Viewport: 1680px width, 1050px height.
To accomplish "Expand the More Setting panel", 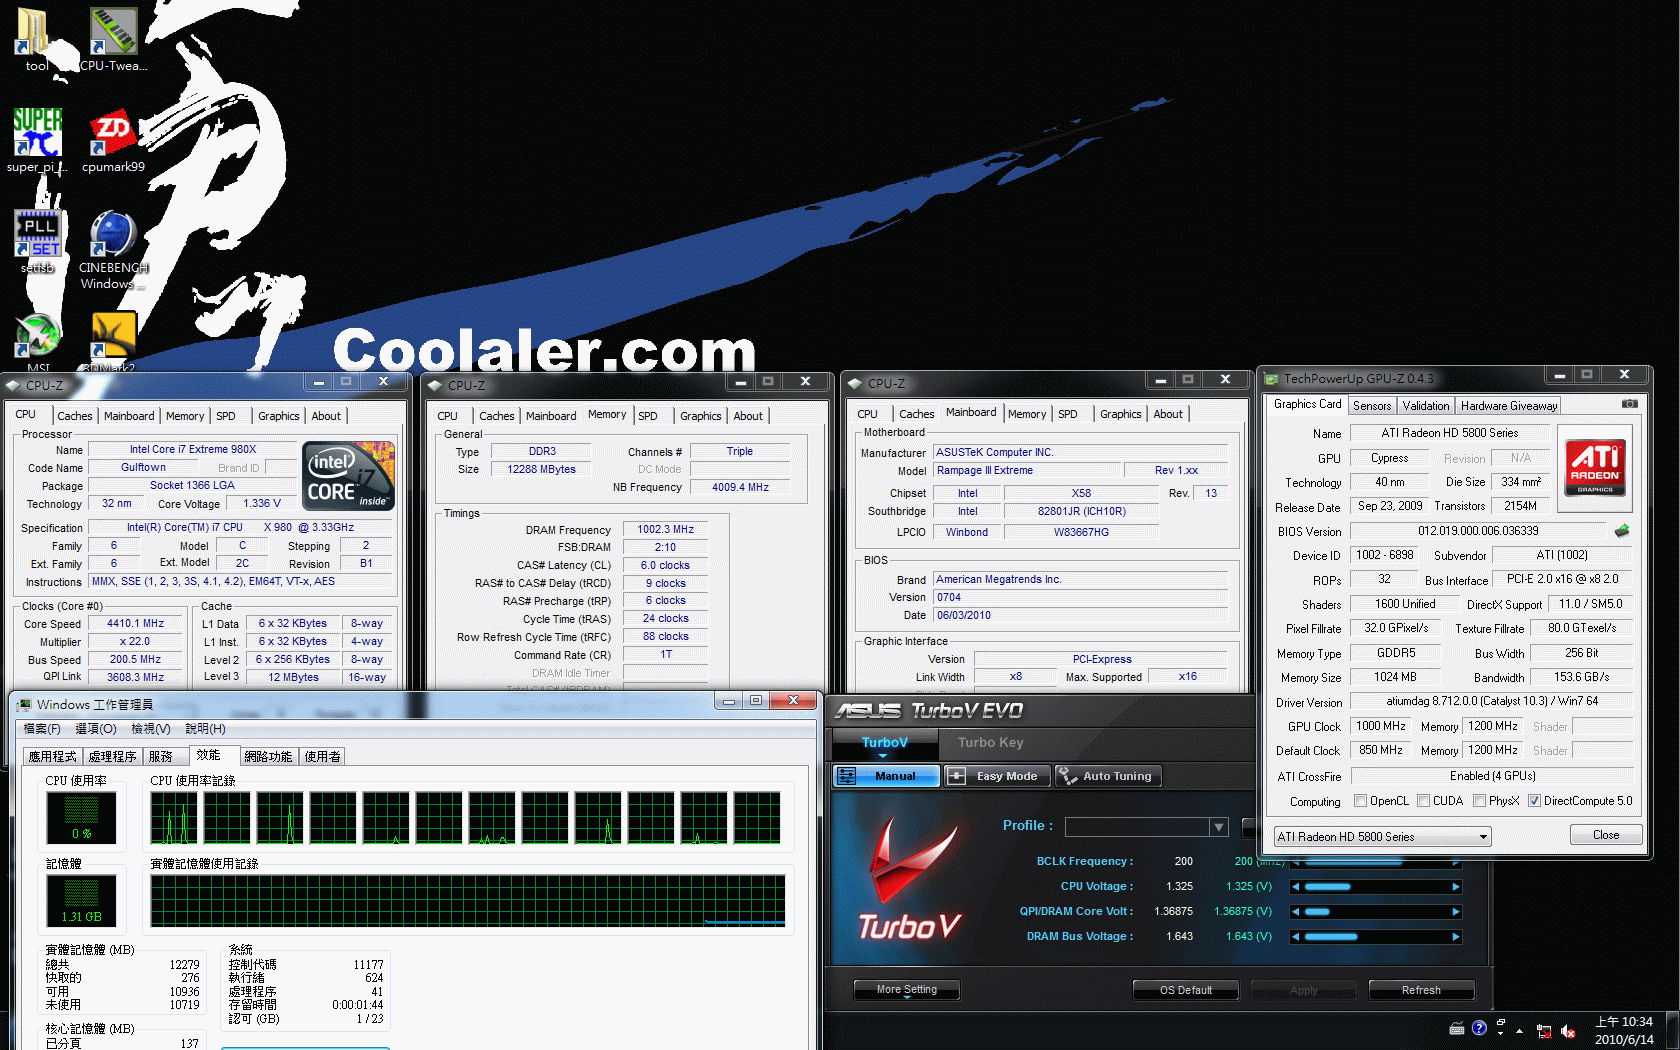I will [907, 990].
